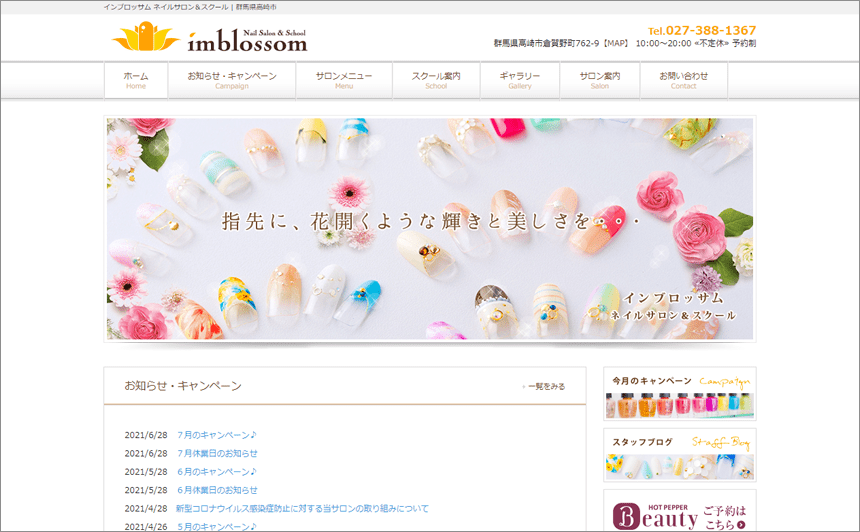Open お知らせ・キャンペーン Campaign menu item

232,81
